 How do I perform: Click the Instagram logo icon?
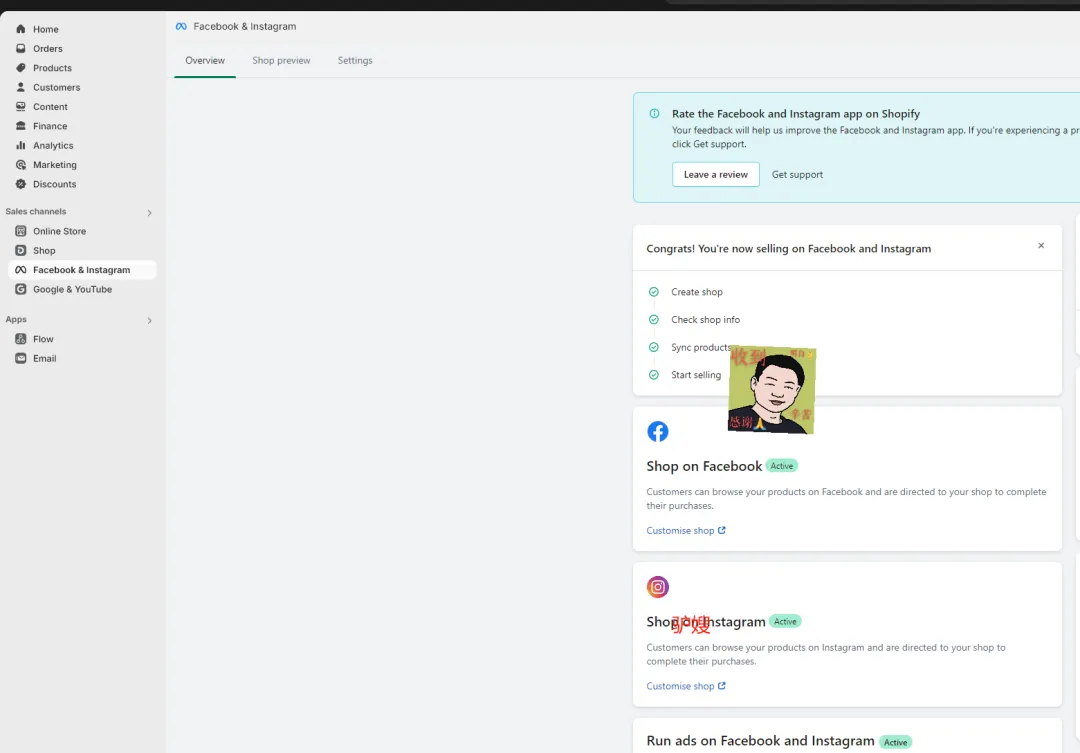pos(658,587)
